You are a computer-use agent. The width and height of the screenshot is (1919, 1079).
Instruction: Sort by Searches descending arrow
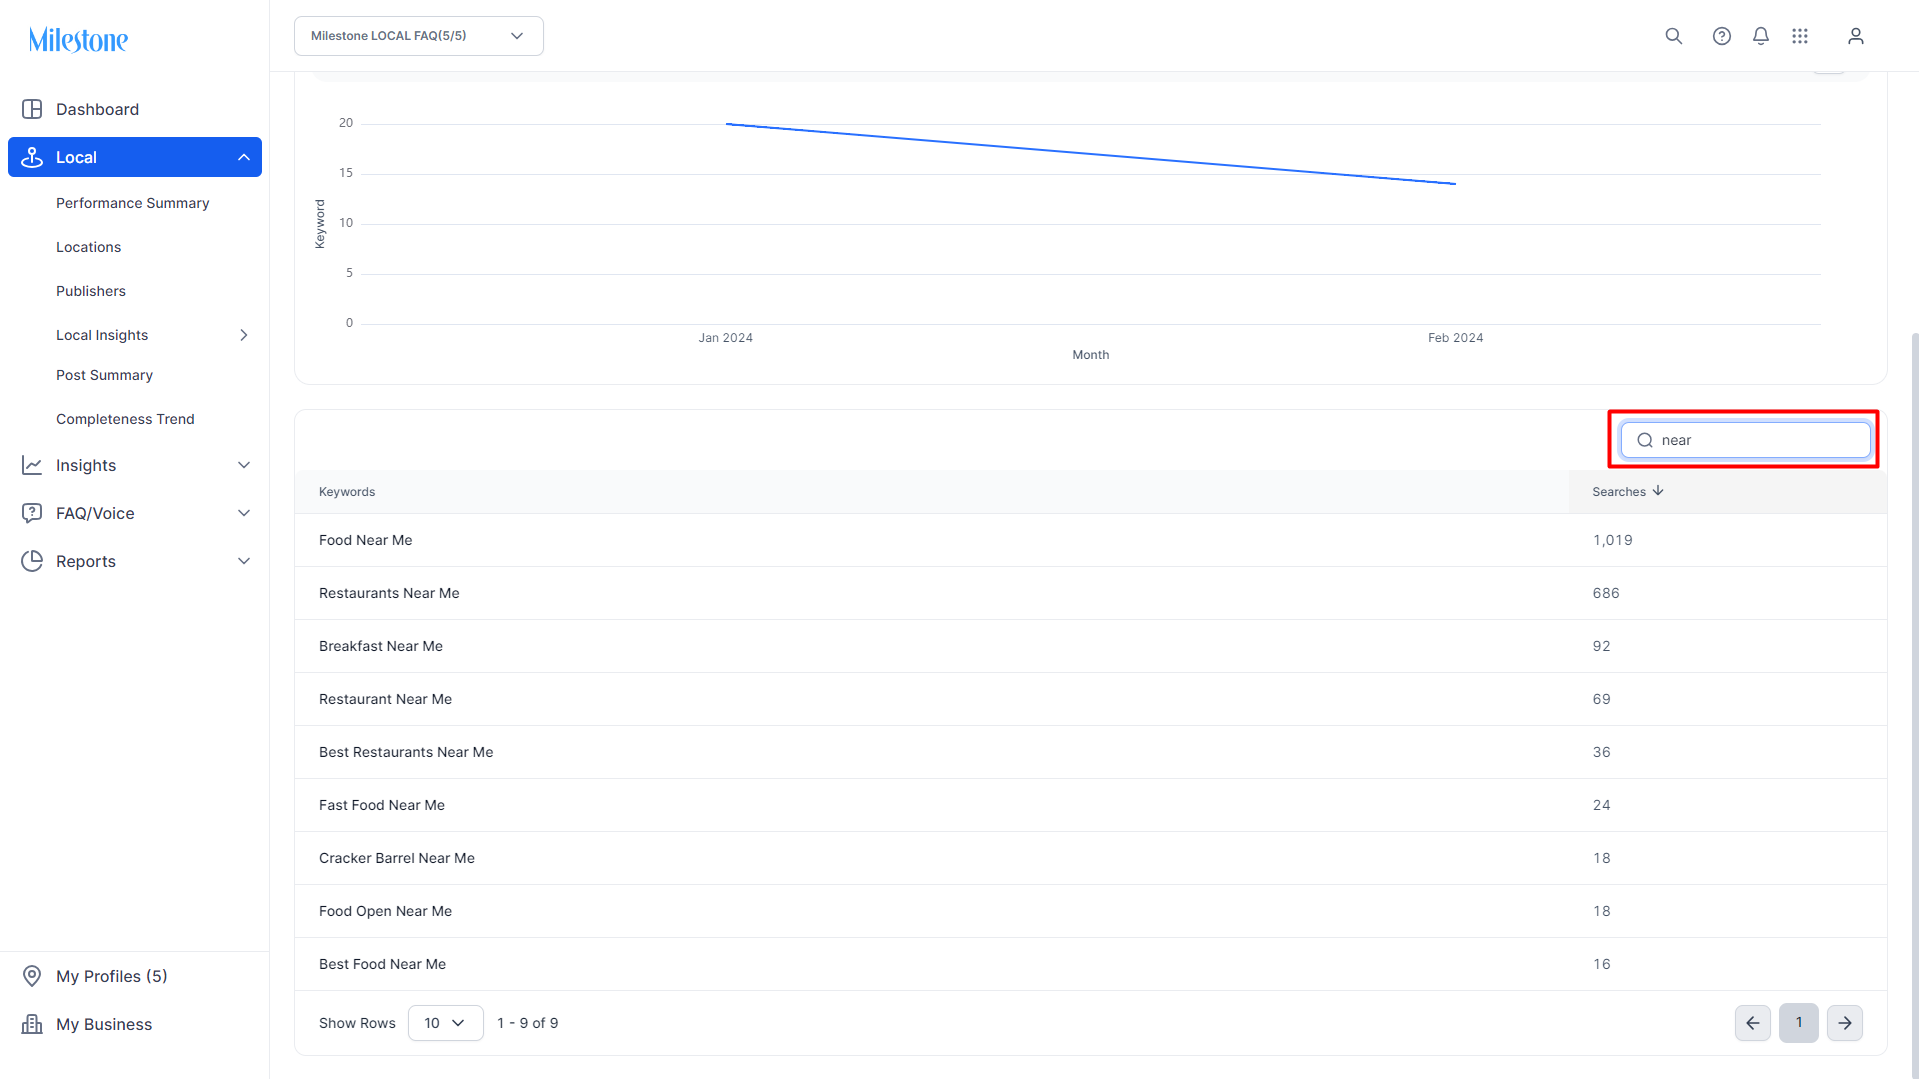click(1658, 491)
